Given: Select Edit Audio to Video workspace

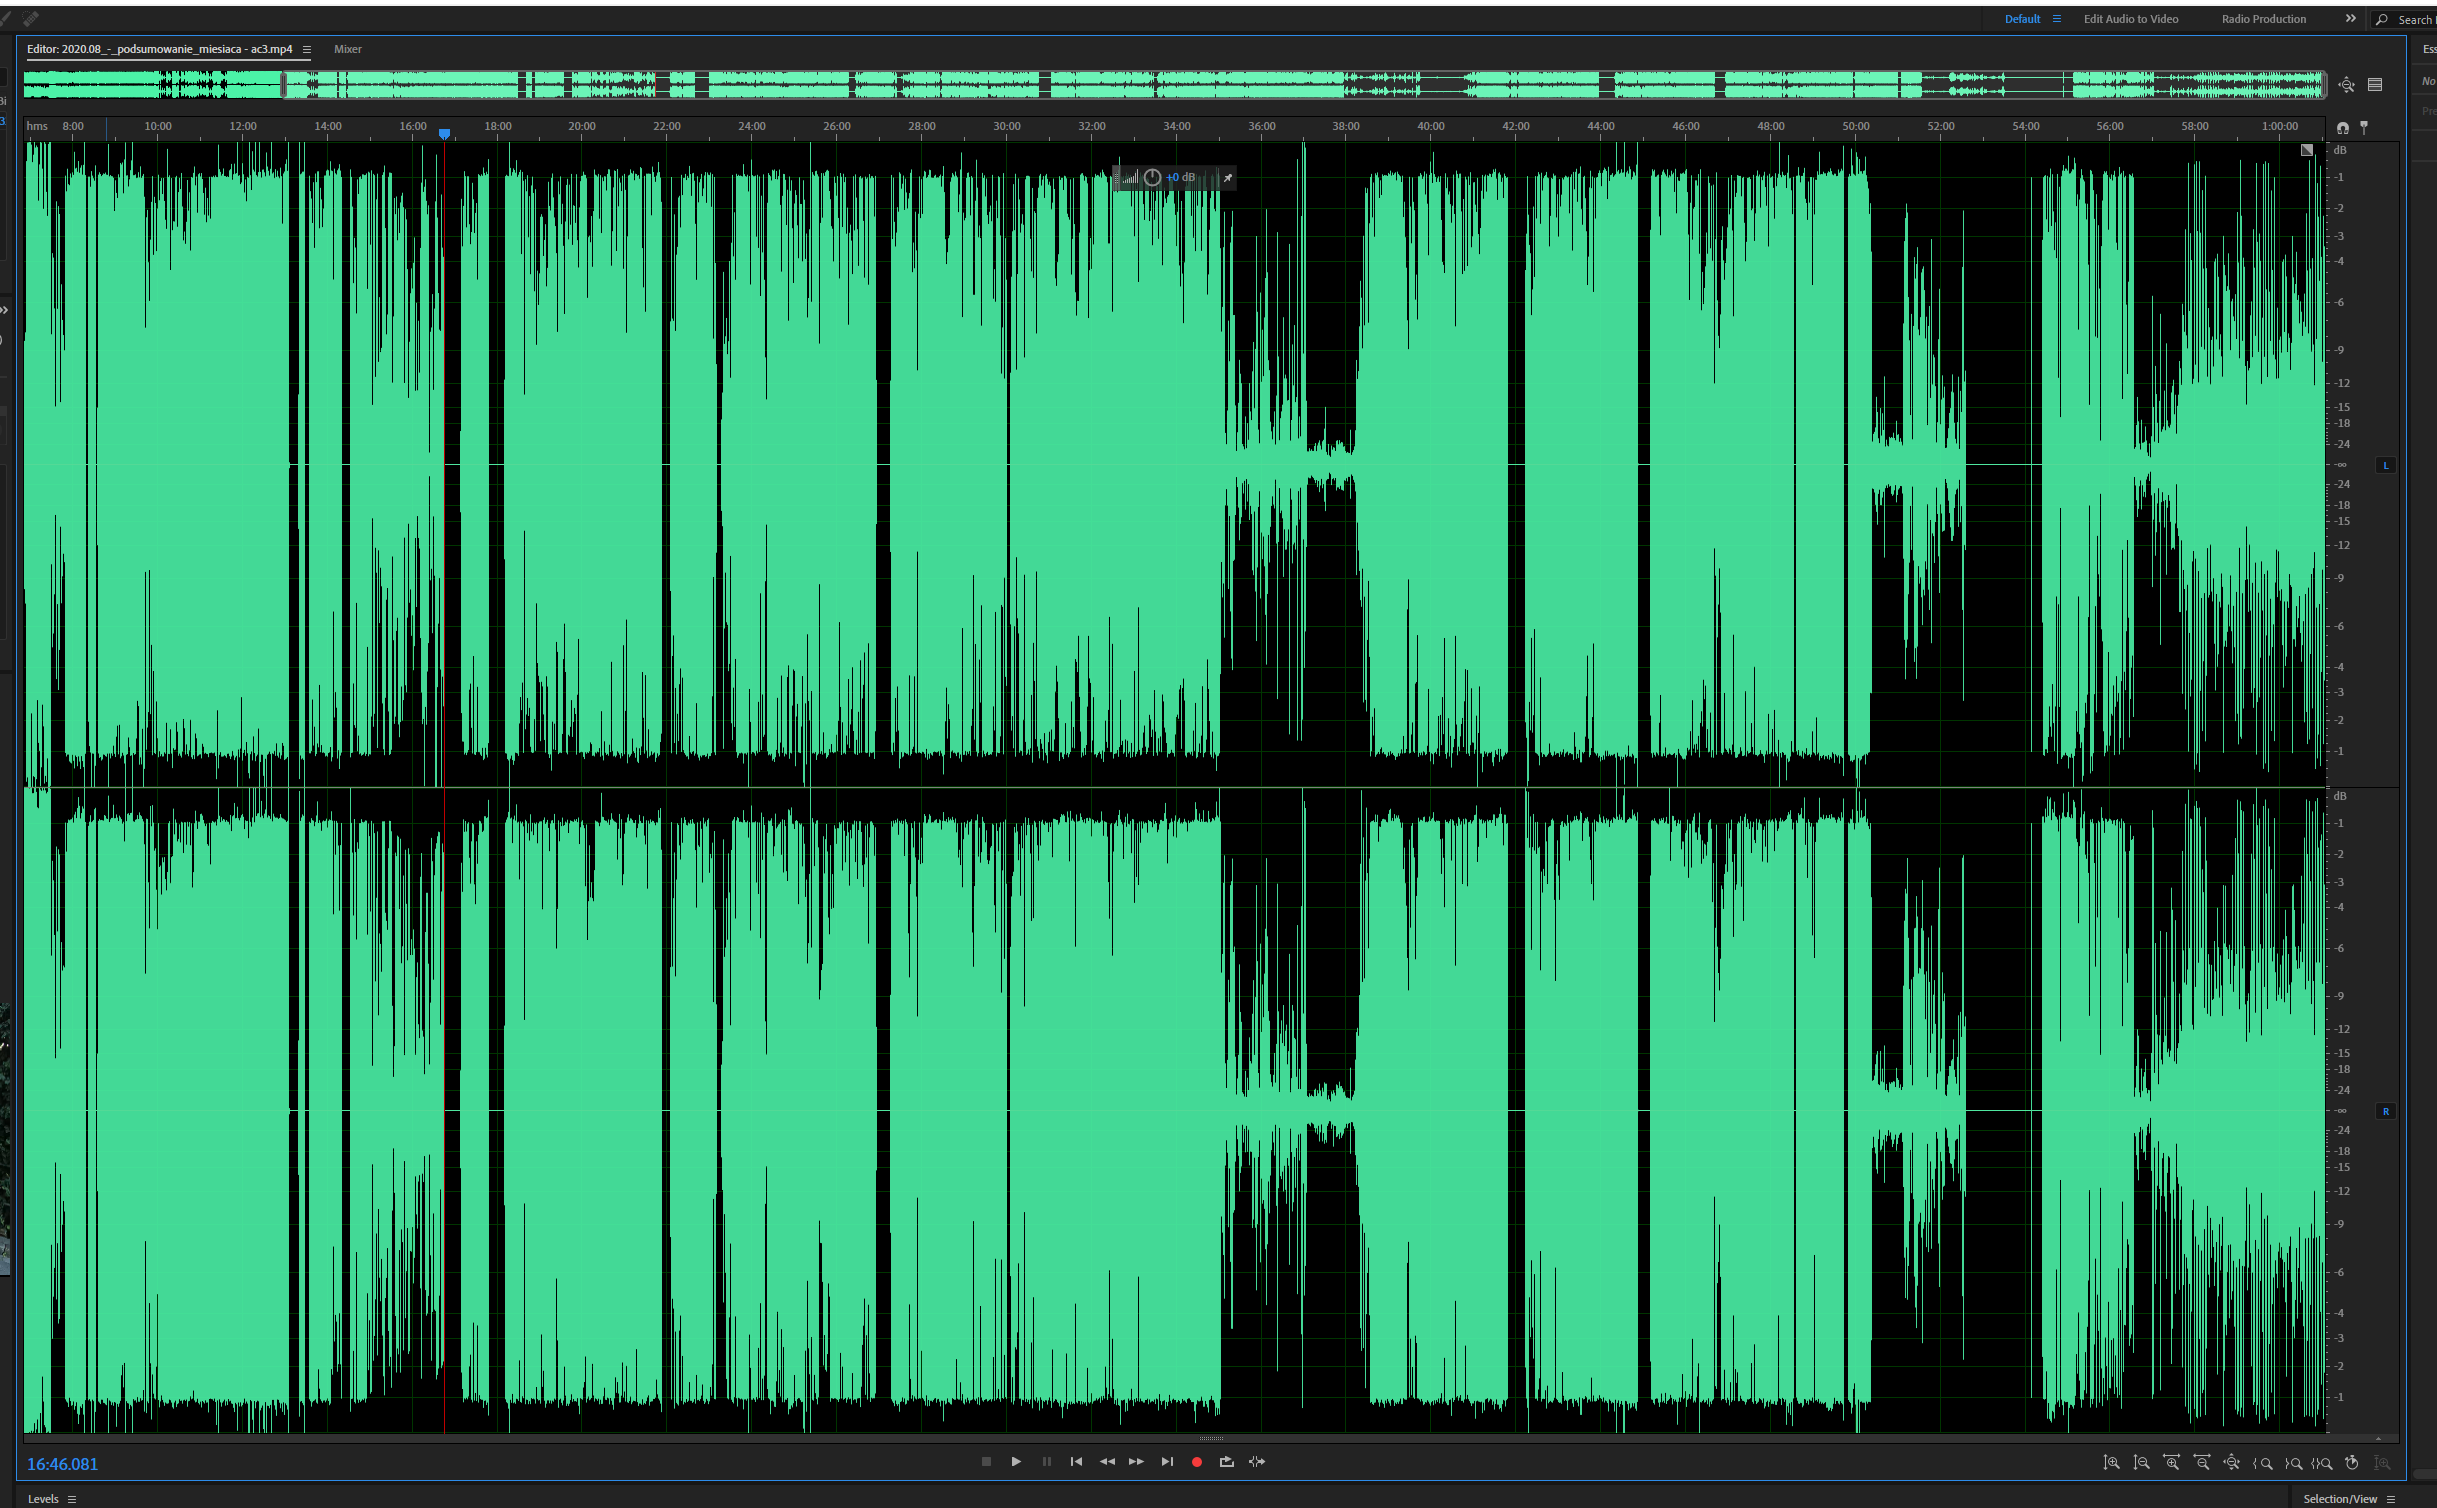Looking at the screenshot, I should click(x=2130, y=19).
